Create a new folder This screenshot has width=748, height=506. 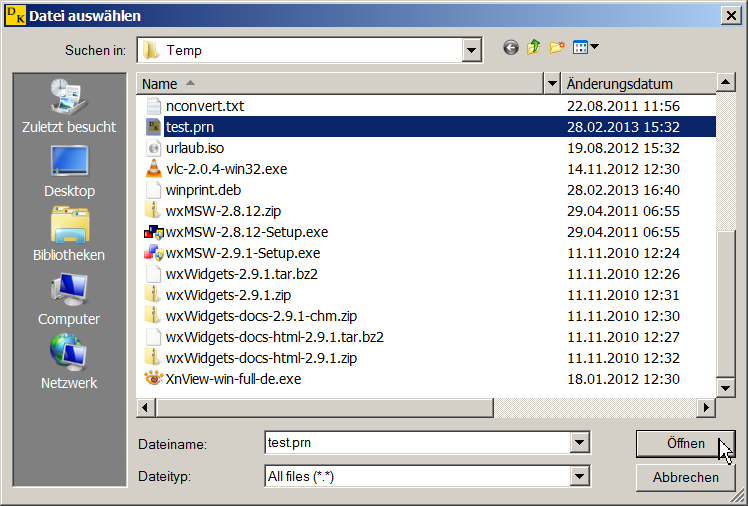coord(557,48)
